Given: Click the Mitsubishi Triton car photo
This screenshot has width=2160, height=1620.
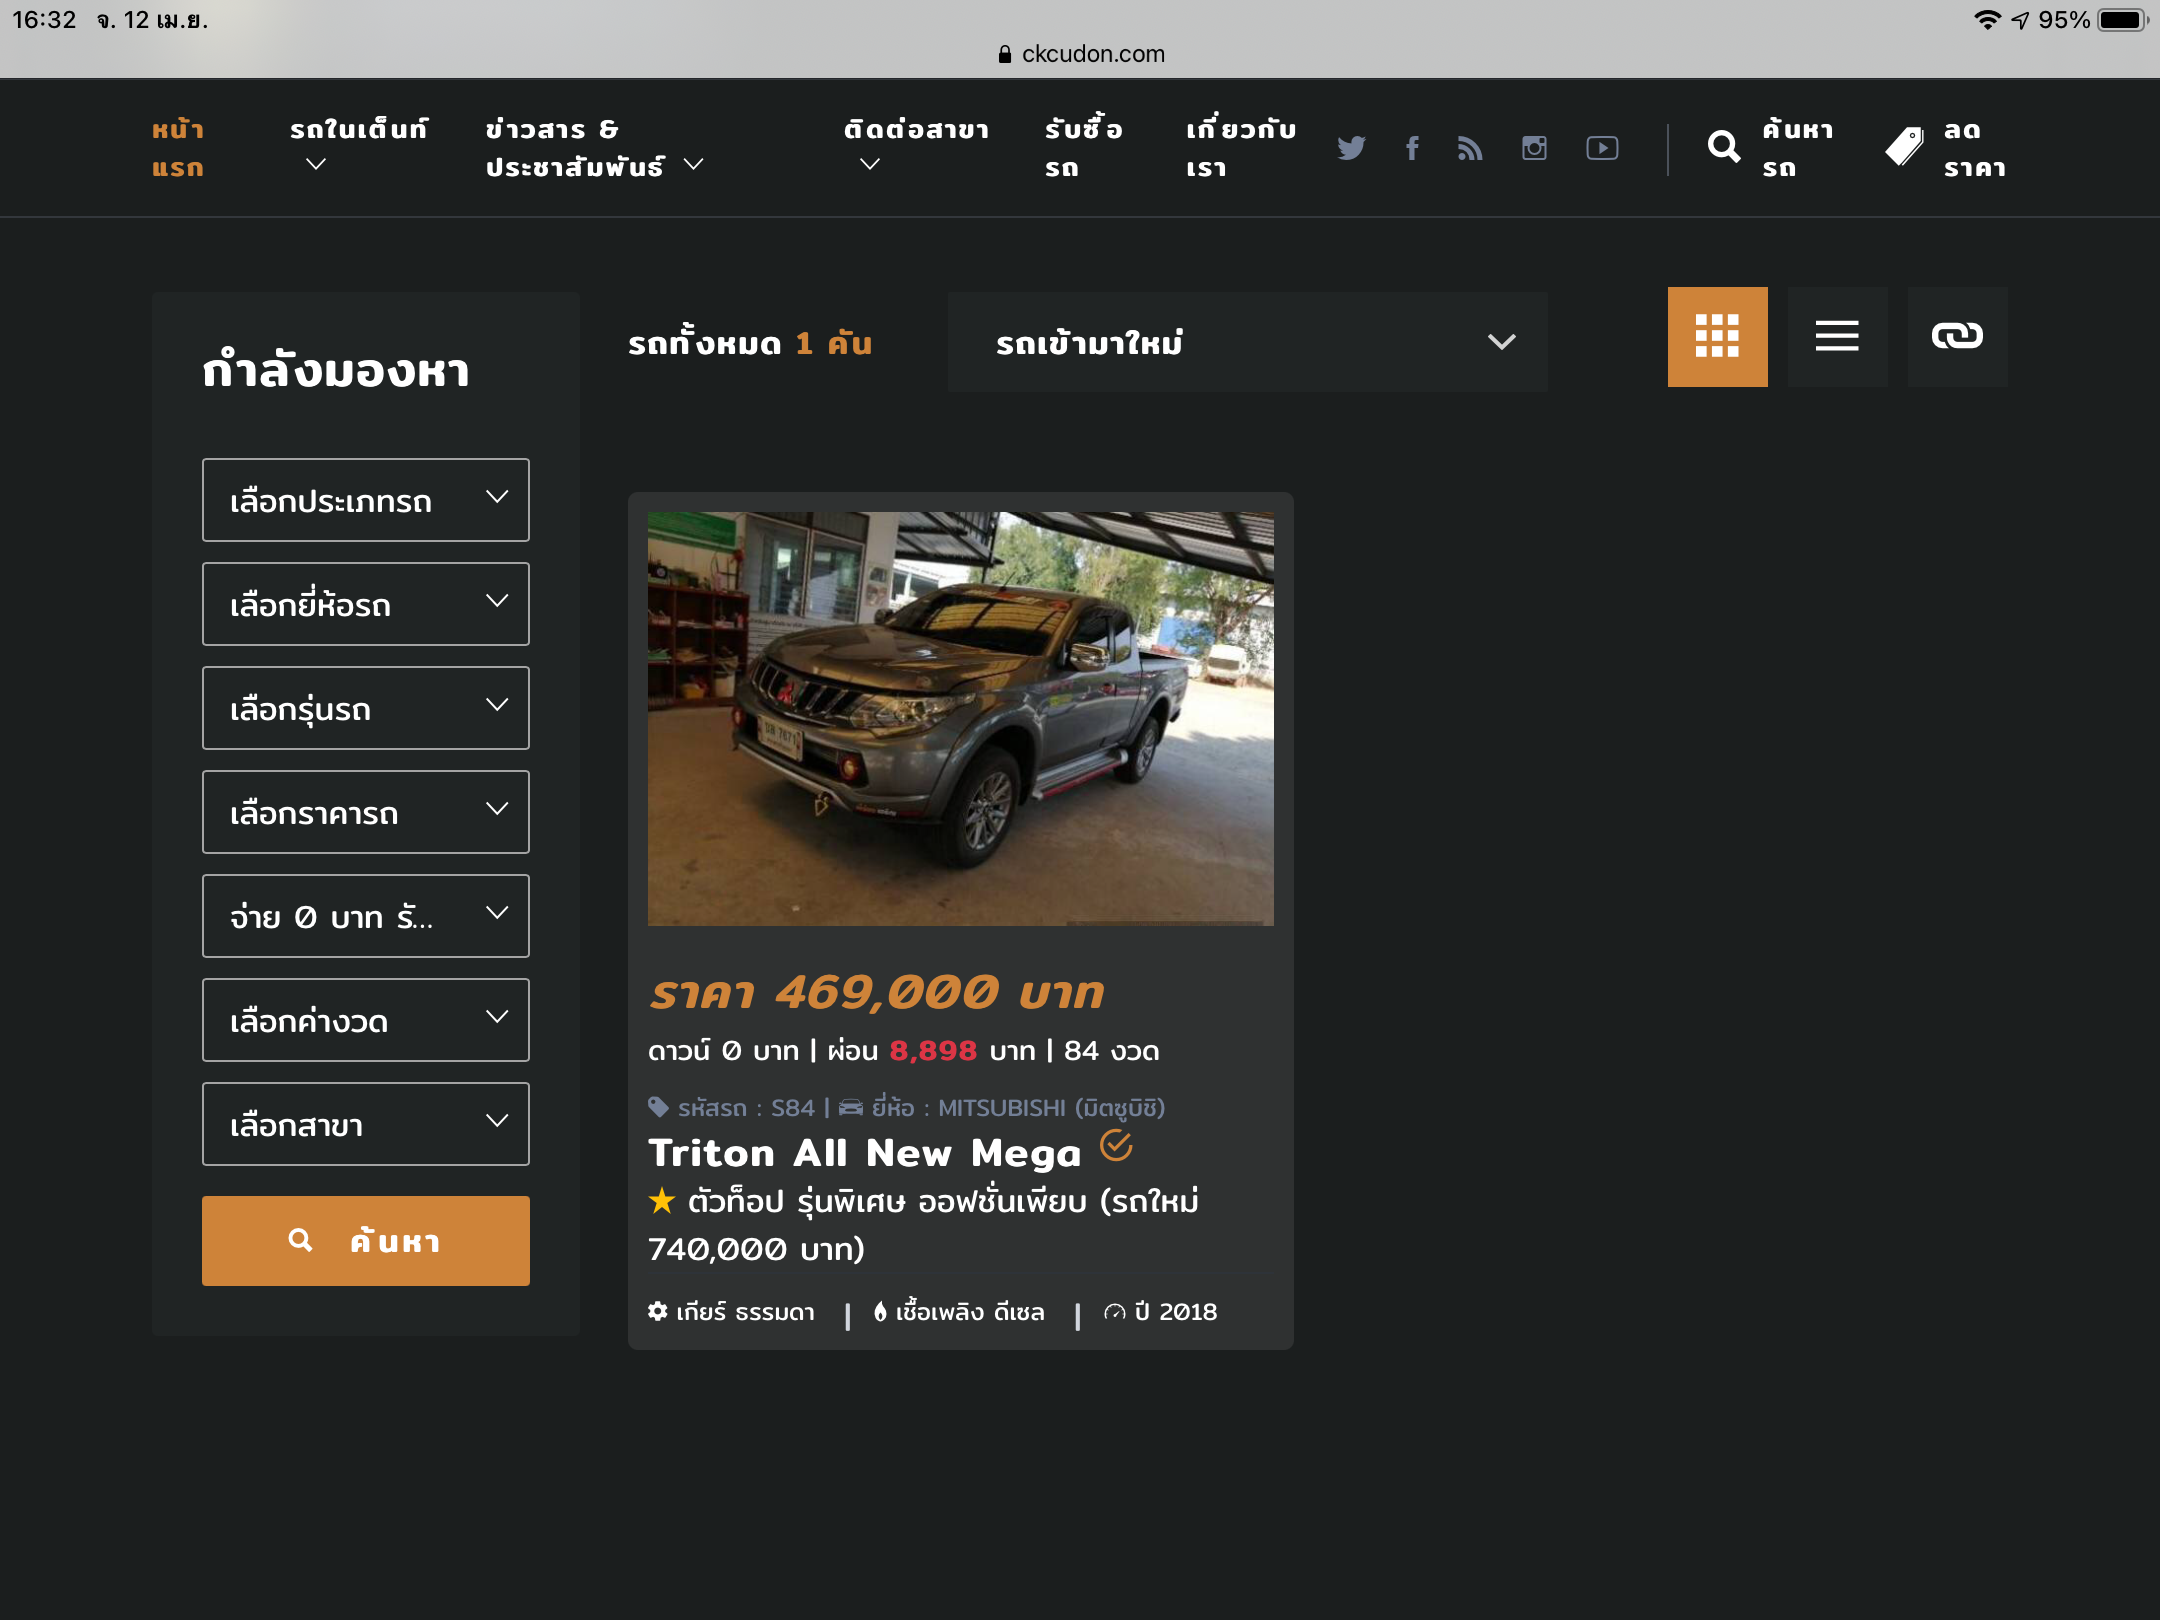Looking at the screenshot, I should (960, 718).
